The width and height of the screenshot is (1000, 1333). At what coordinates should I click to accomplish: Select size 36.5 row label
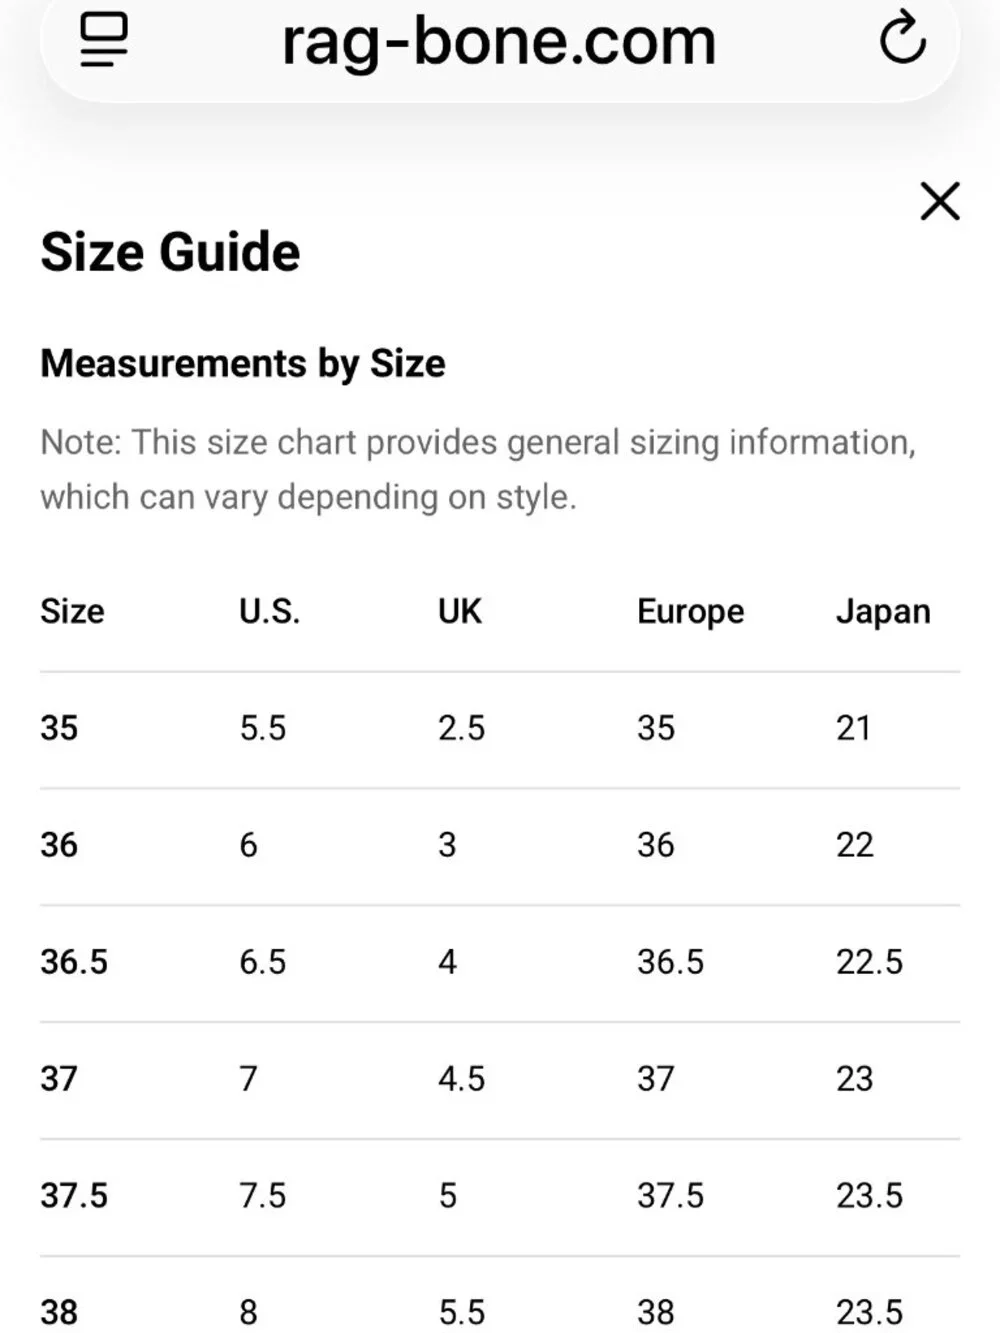(74, 962)
